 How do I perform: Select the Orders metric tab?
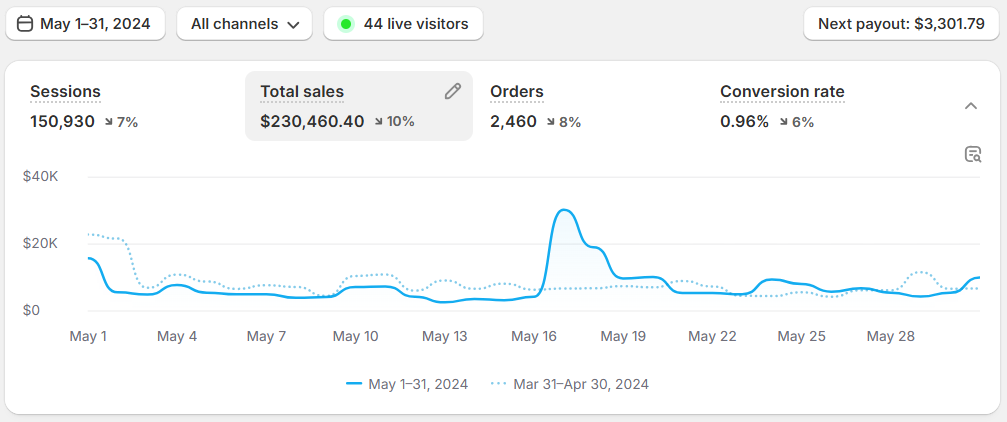tap(589, 105)
